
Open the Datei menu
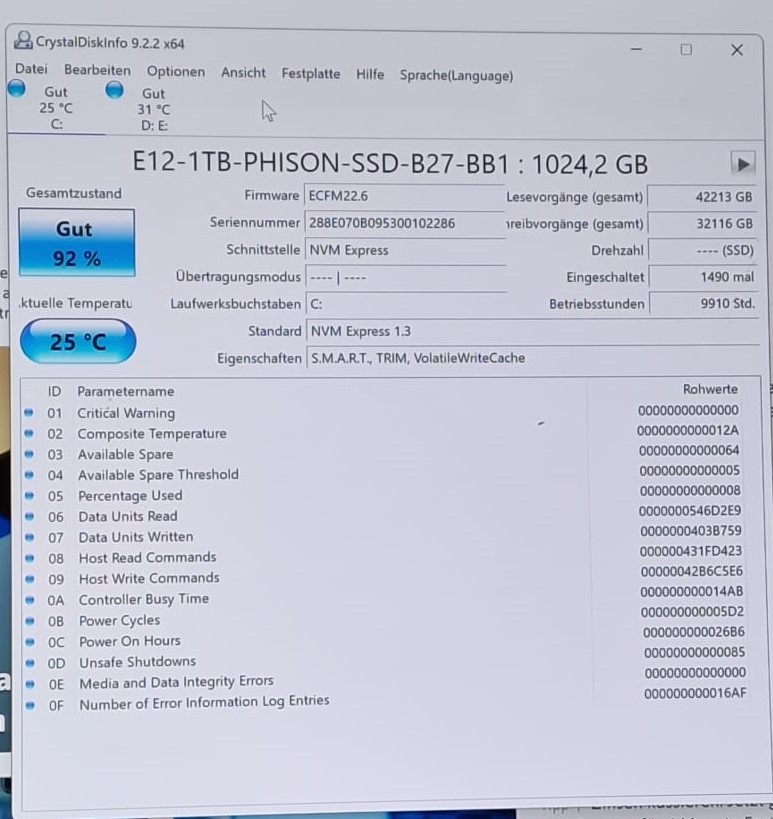tap(31, 69)
